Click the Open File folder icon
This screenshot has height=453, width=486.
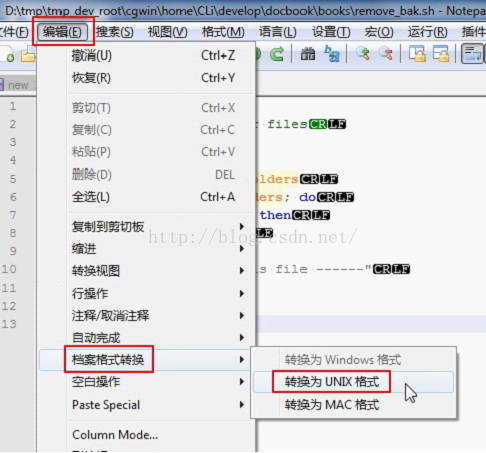28,54
